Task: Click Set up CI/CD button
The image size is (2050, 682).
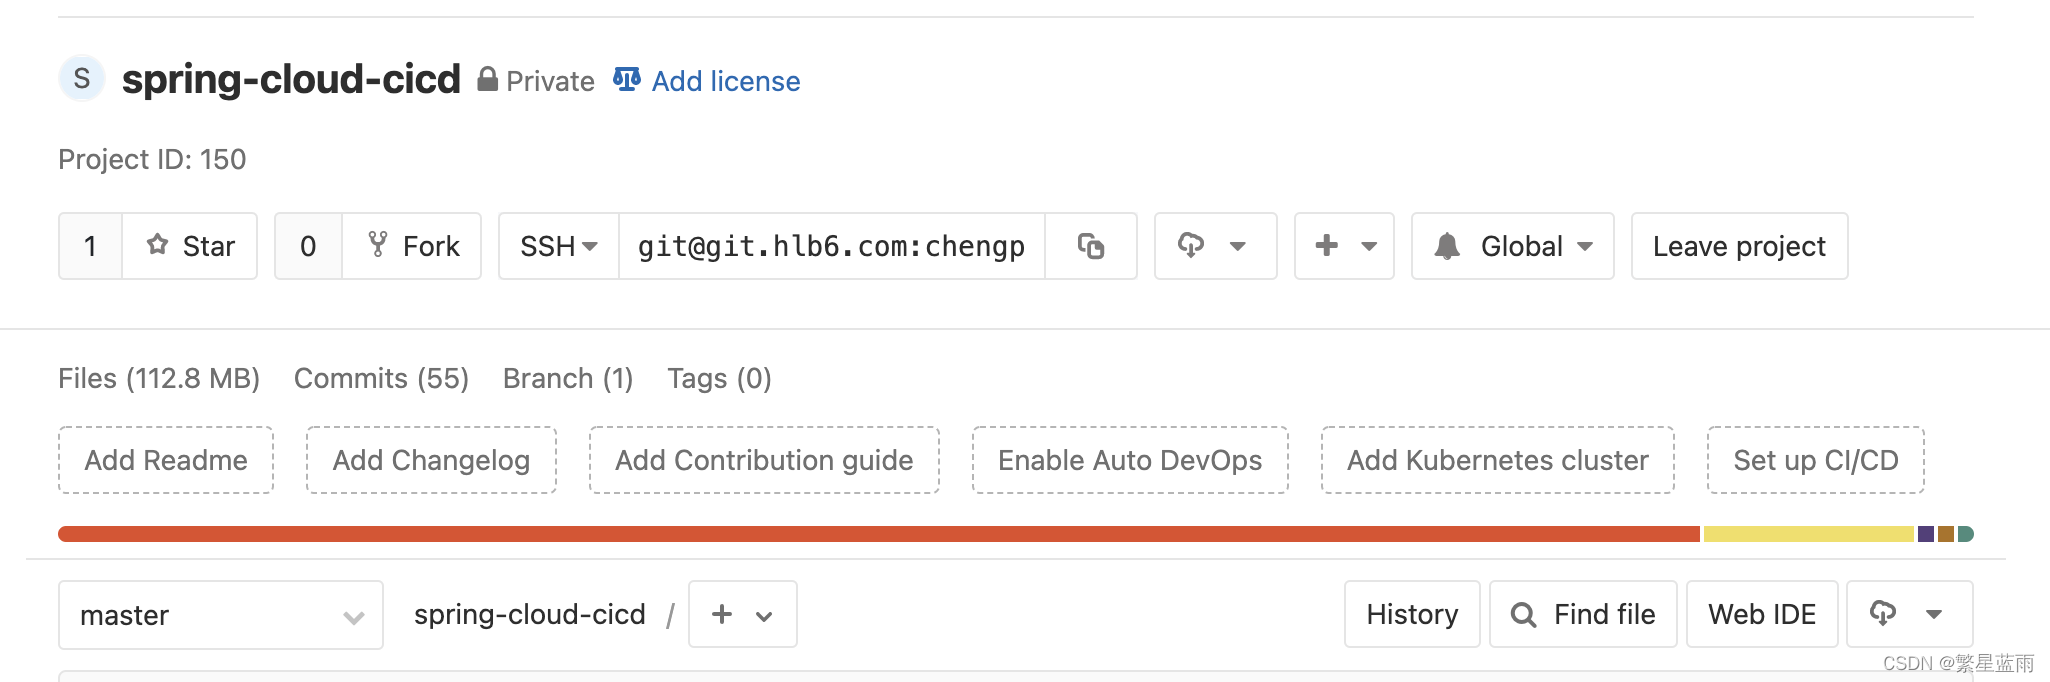Action: [x=1815, y=460]
